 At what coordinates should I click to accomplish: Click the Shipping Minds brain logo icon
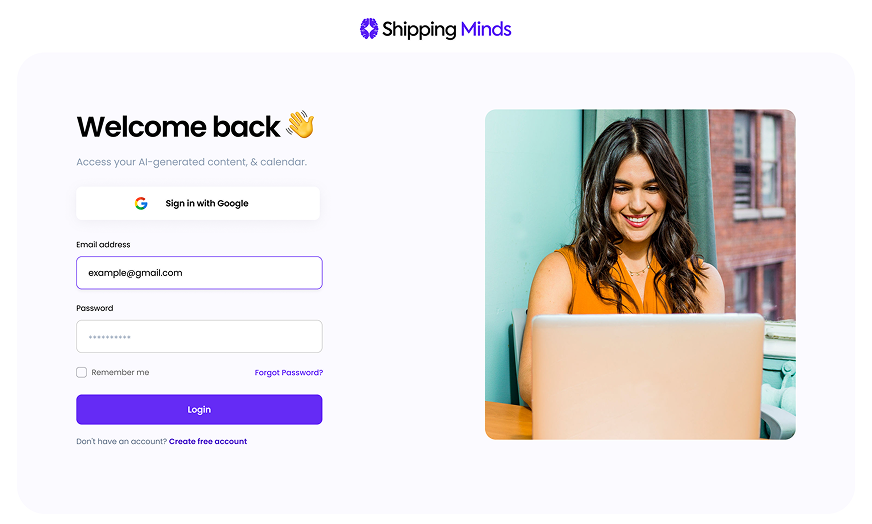[x=369, y=29]
